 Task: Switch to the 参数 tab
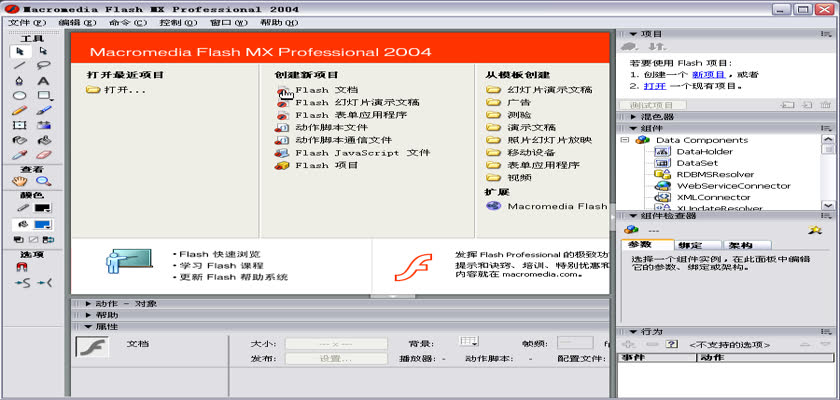pyautogui.click(x=648, y=245)
